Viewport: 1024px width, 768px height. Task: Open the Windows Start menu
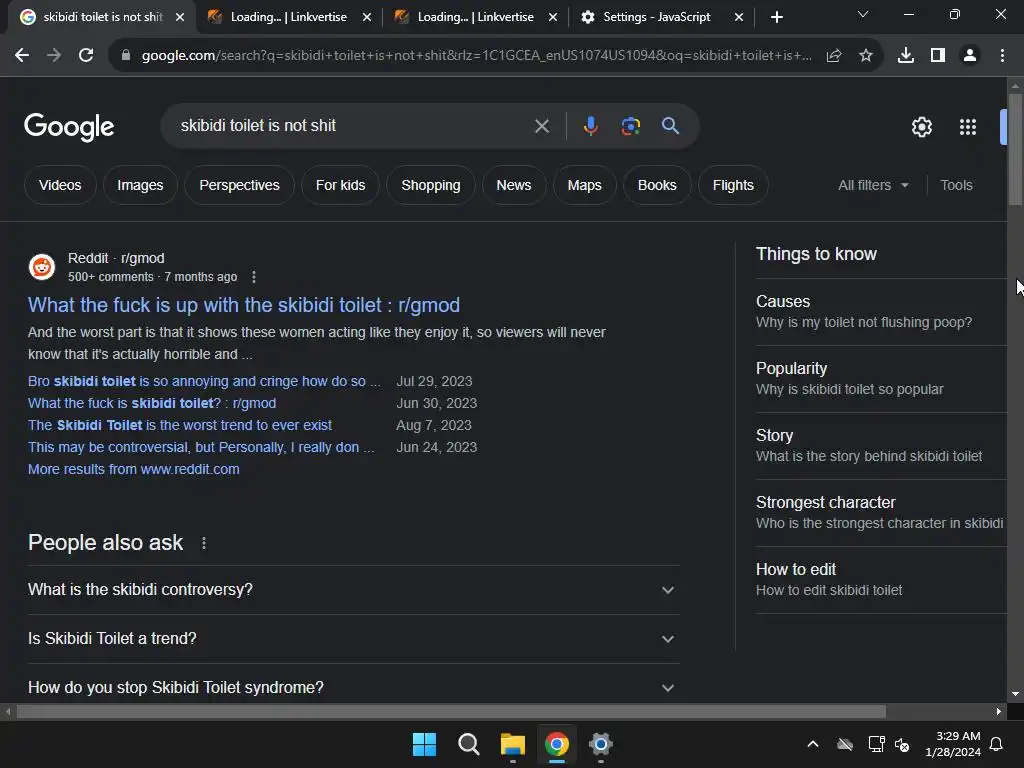424,744
